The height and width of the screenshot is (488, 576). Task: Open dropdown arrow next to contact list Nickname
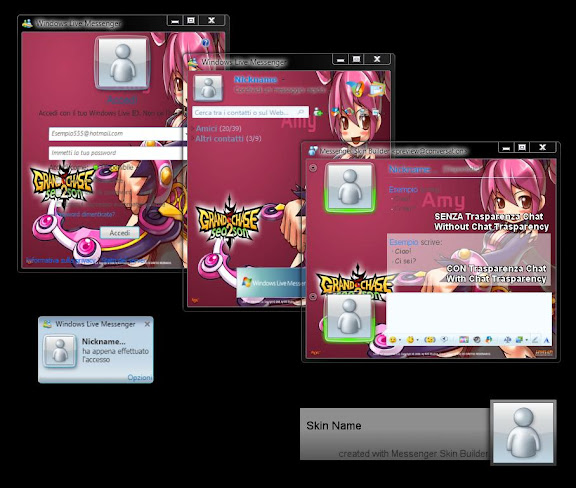(x=283, y=80)
